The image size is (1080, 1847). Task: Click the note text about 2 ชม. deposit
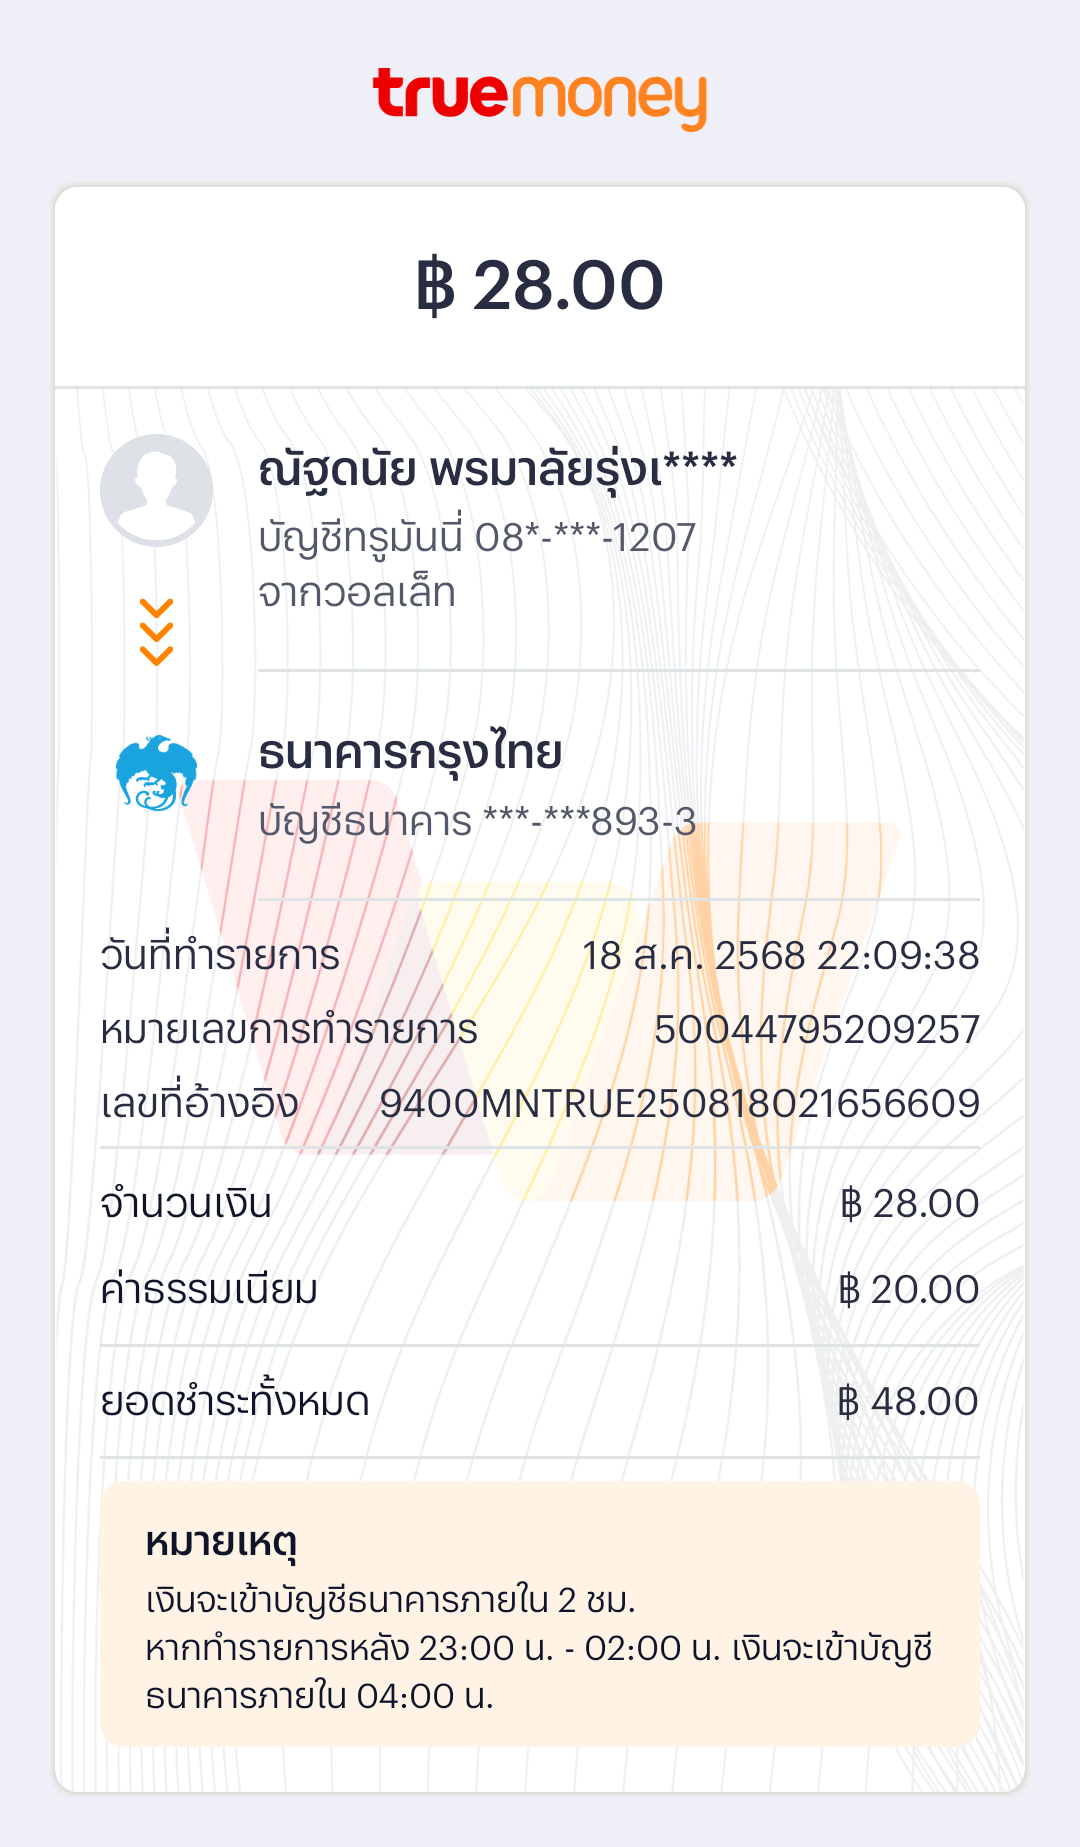[x=390, y=1601]
